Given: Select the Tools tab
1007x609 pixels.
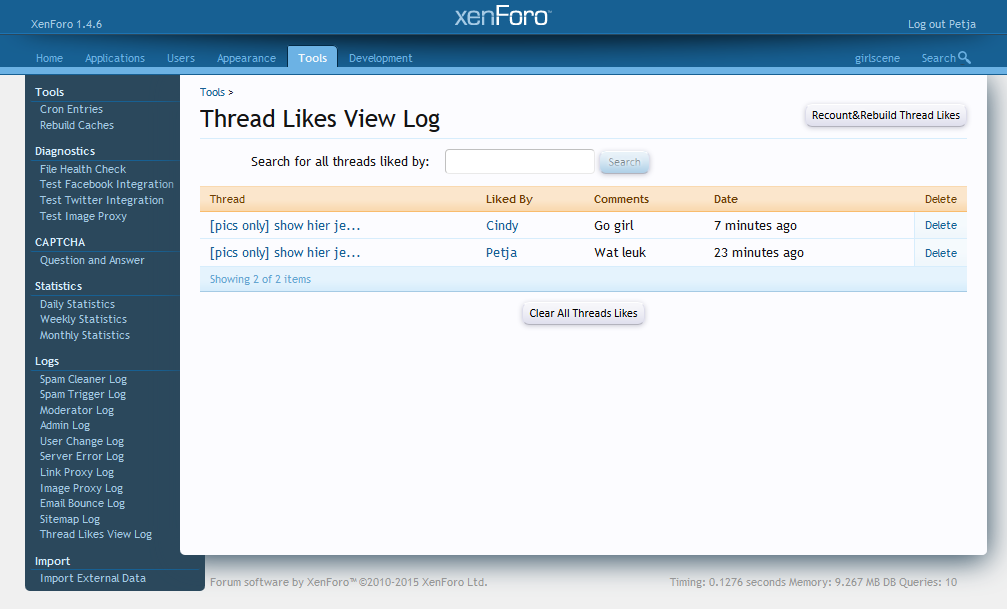Looking at the screenshot, I should click(312, 57).
